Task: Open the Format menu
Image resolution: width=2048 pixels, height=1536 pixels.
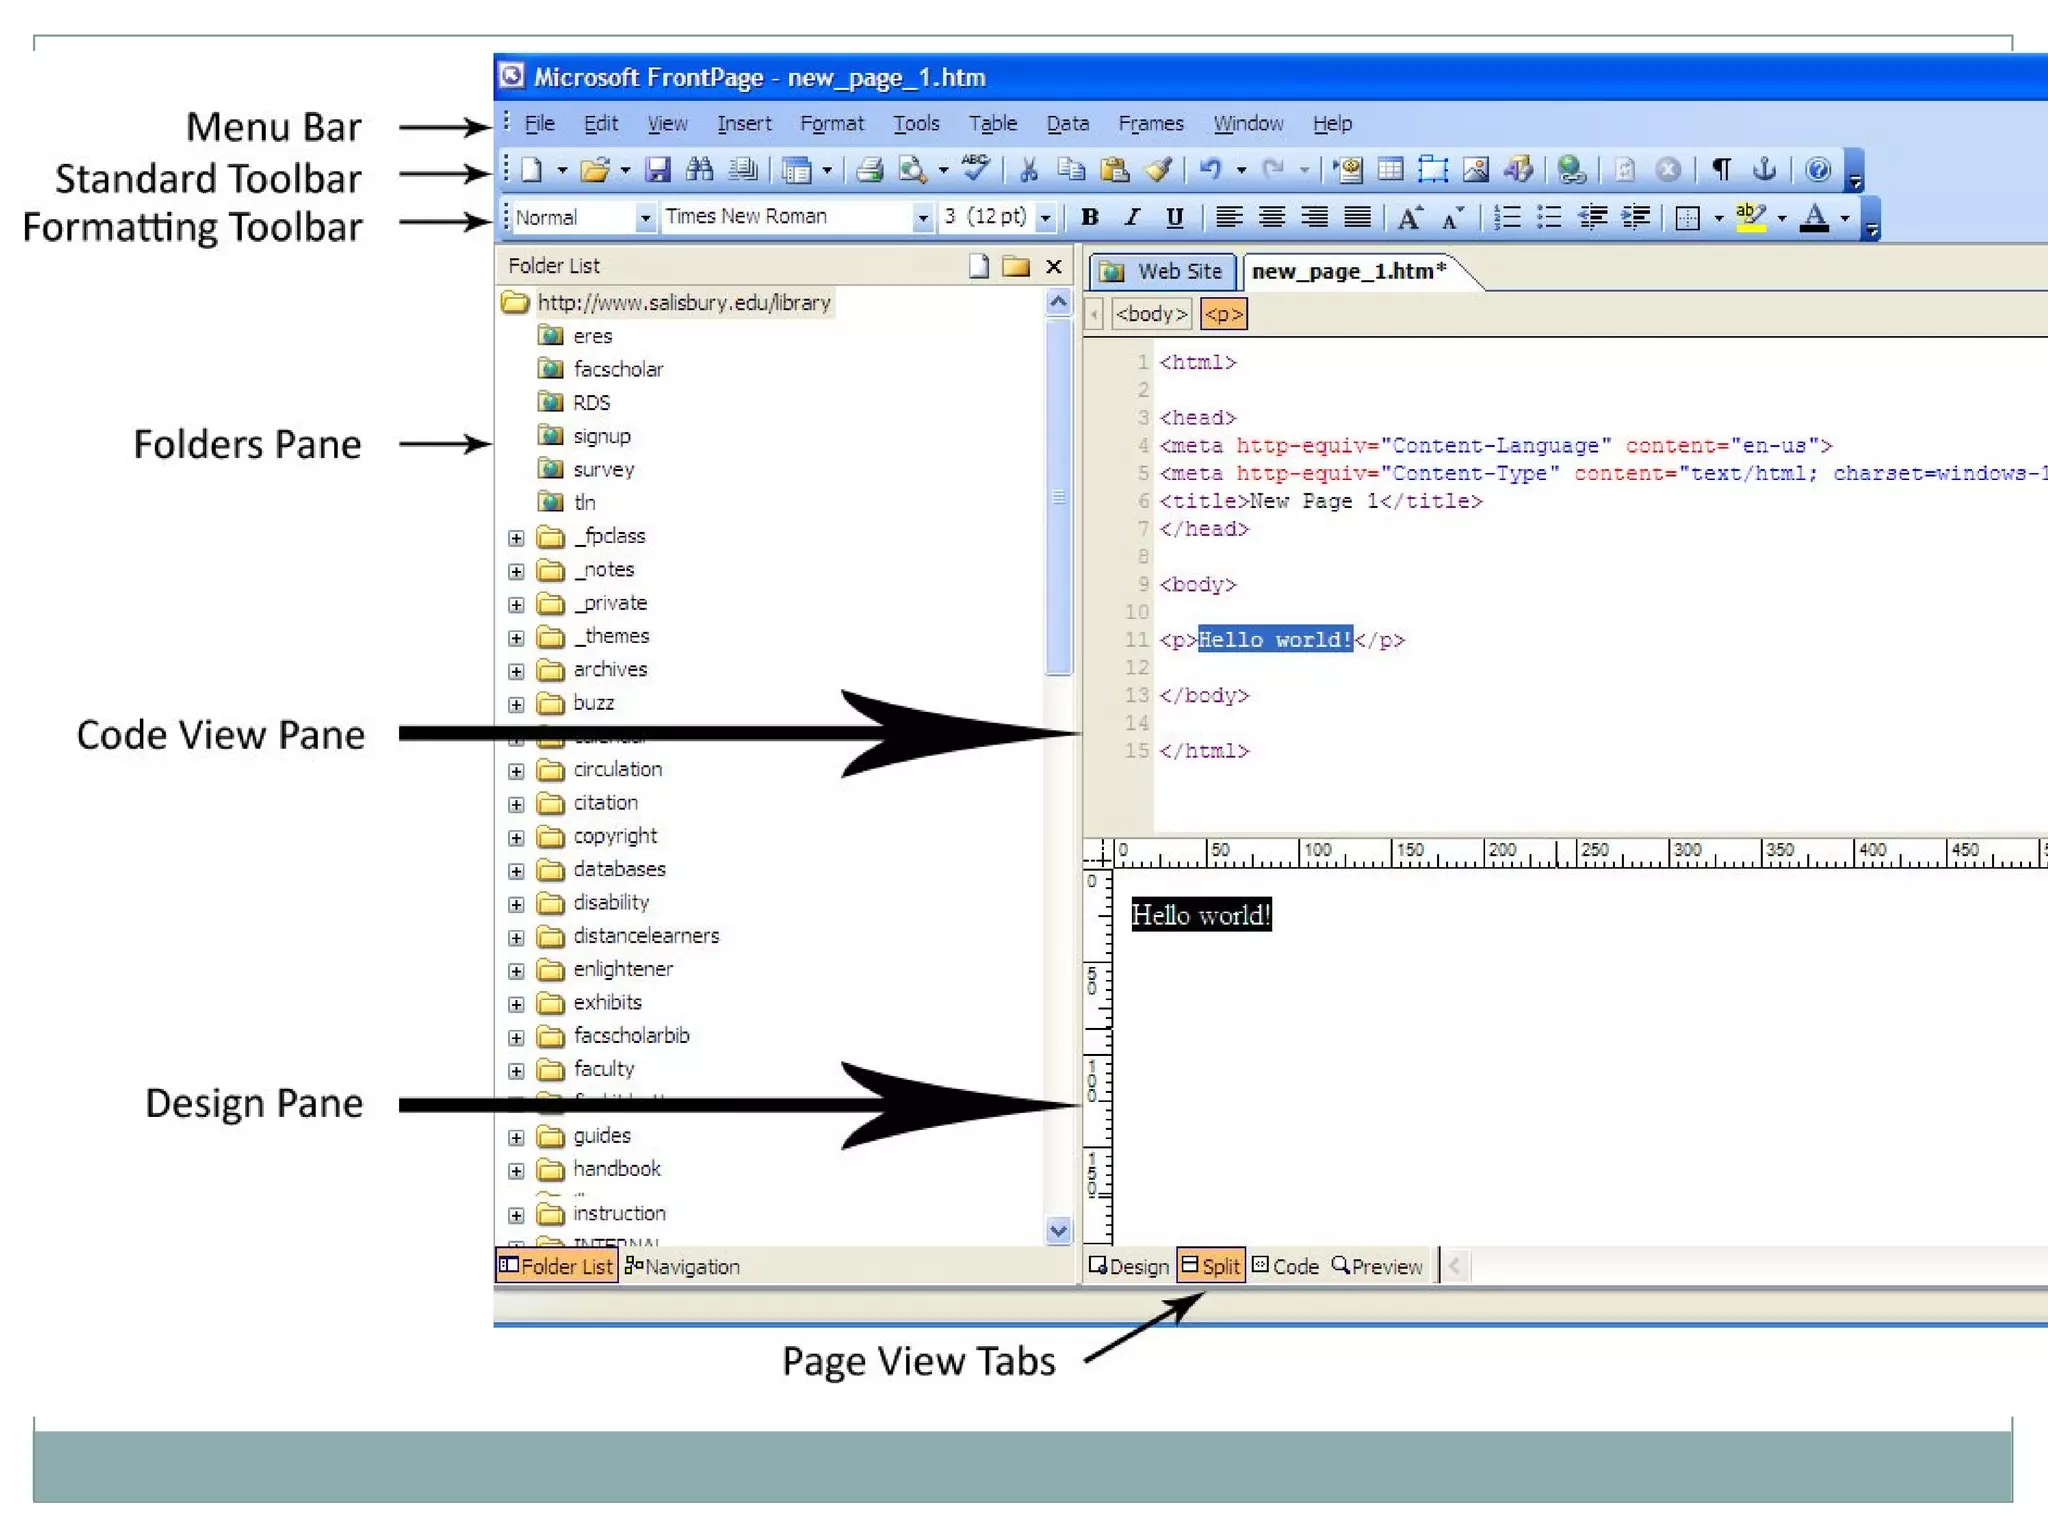Action: click(831, 123)
